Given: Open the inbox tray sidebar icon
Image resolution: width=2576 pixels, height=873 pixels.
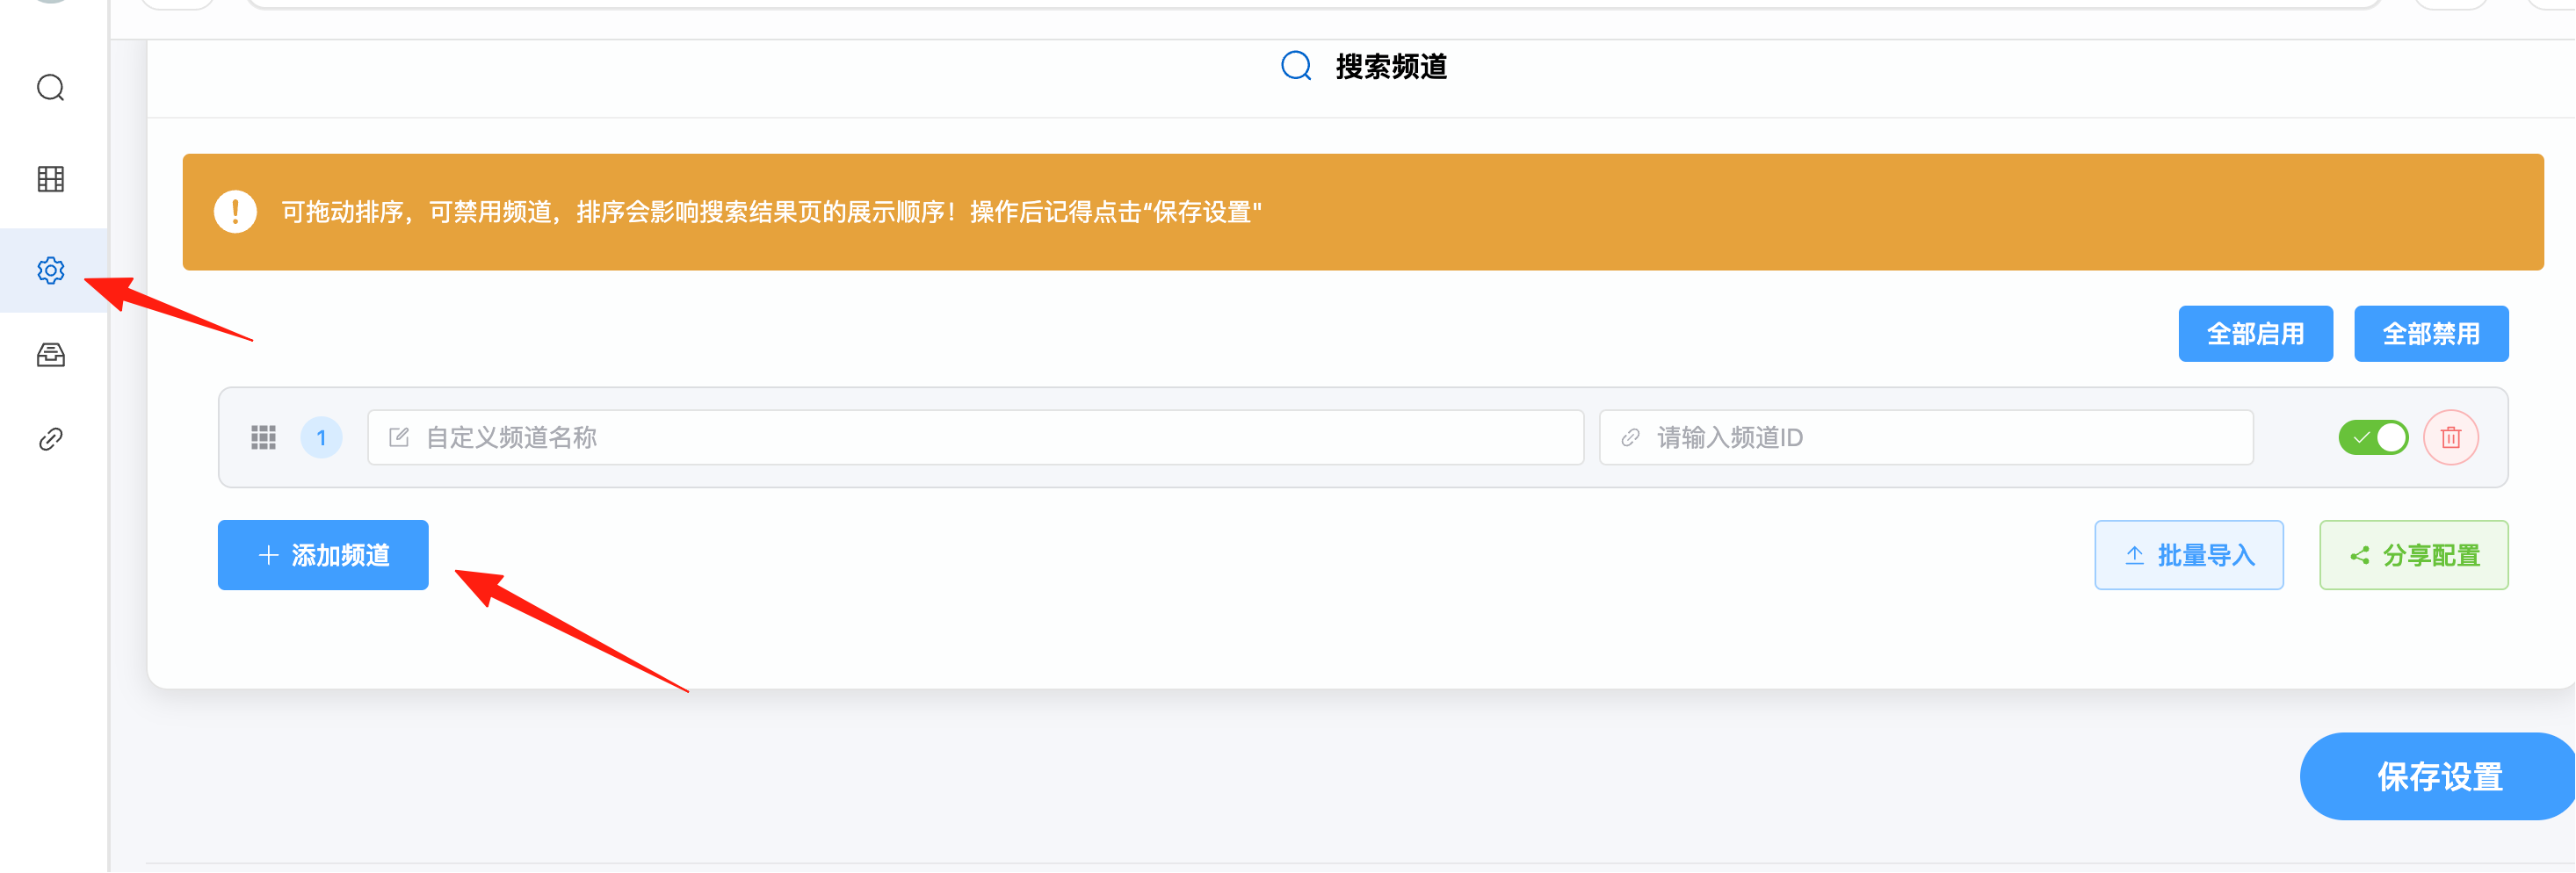Looking at the screenshot, I should [51, 355].
